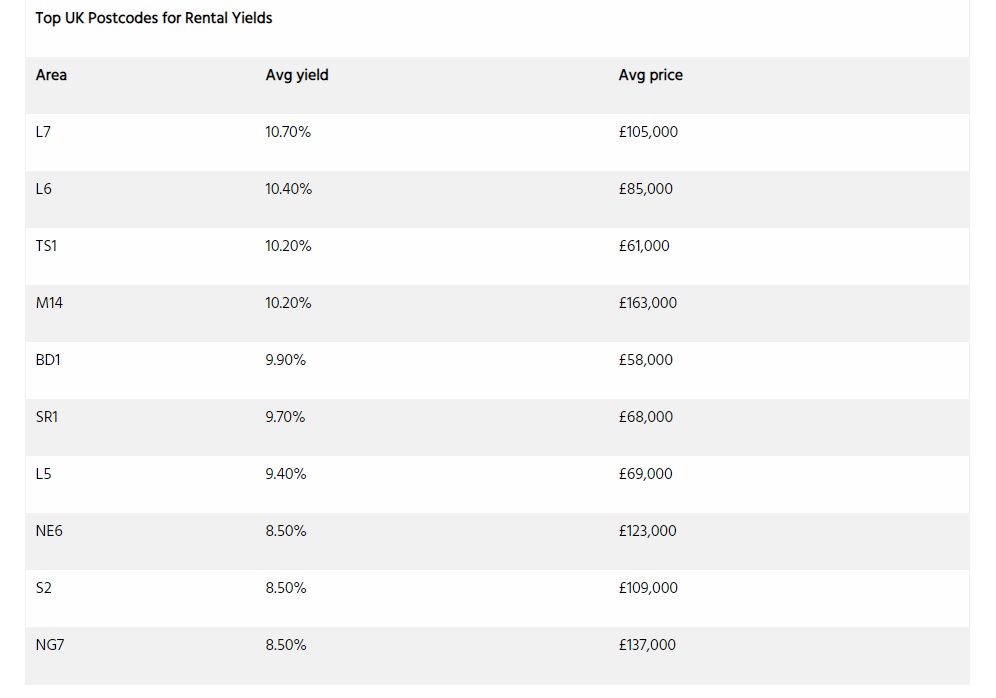
Task: Select the NG7 area cell
Action: point(50,645)
